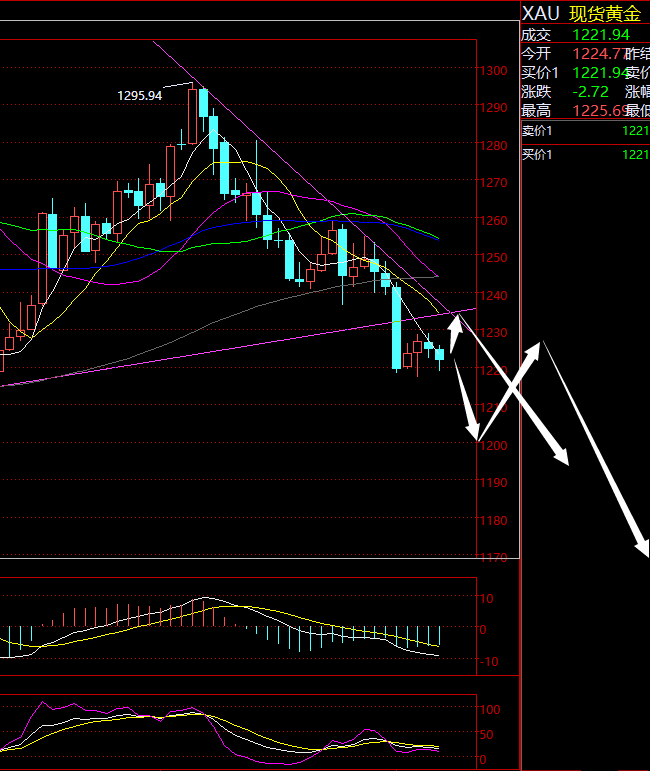Select the 1260 price axis label
This screenshot has width=650, height=771.
click(x=494, y=220)
